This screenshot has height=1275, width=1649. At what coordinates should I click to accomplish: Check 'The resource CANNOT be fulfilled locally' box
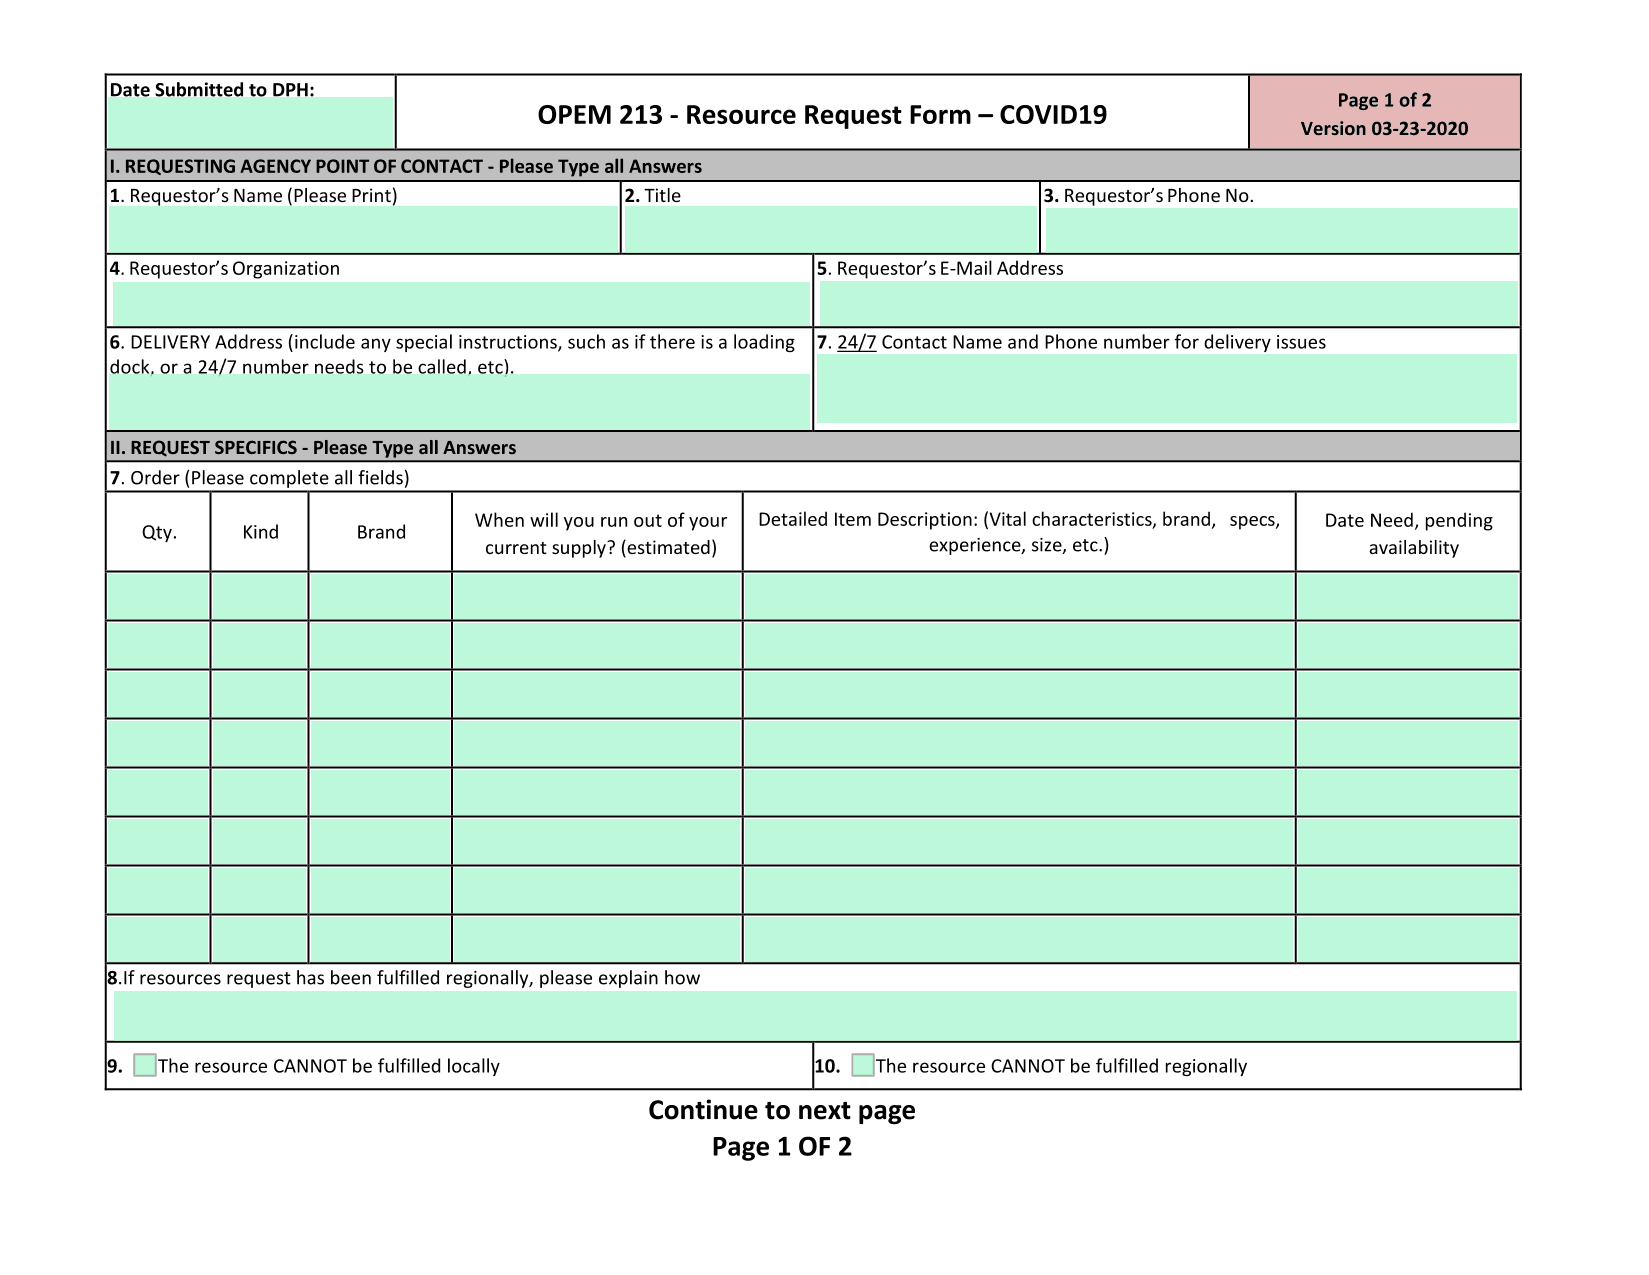pyautogui.click(x=145, y=1065)
